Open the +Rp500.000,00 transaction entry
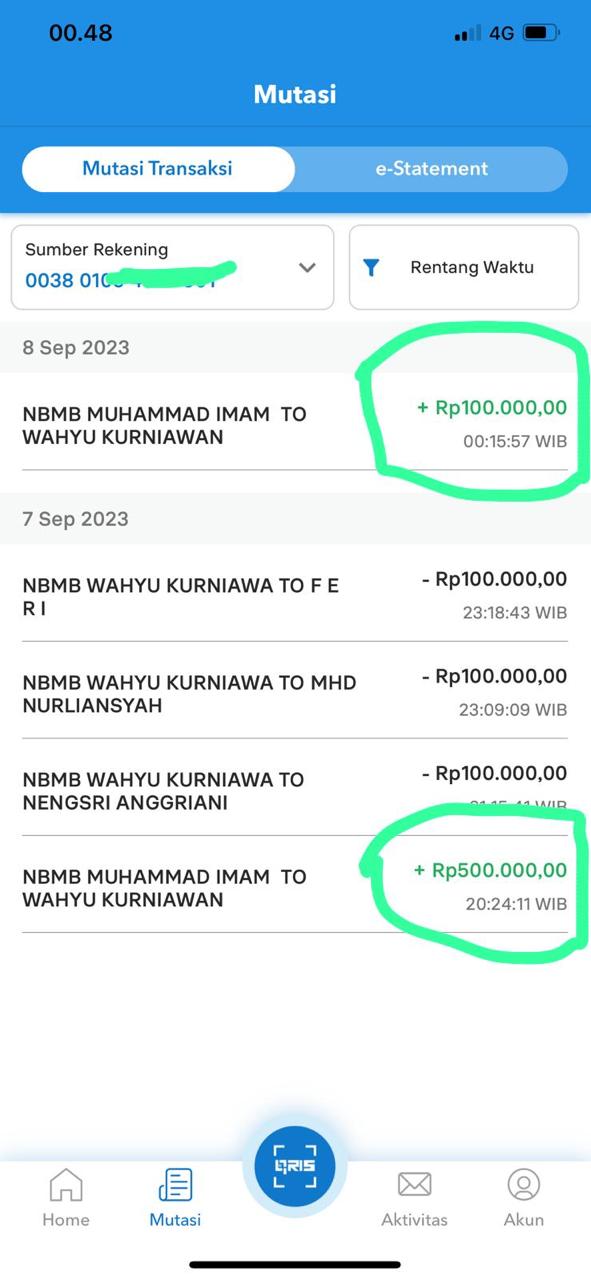Image resolution: width=591 pixels, height=1280 pixels. 295,886
